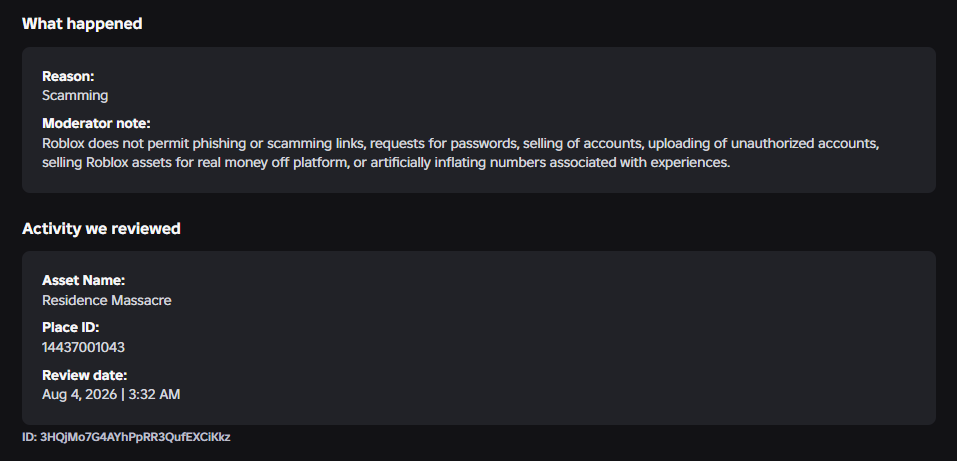Select the Residence Massacre asset name

click(x=107, y=300)
